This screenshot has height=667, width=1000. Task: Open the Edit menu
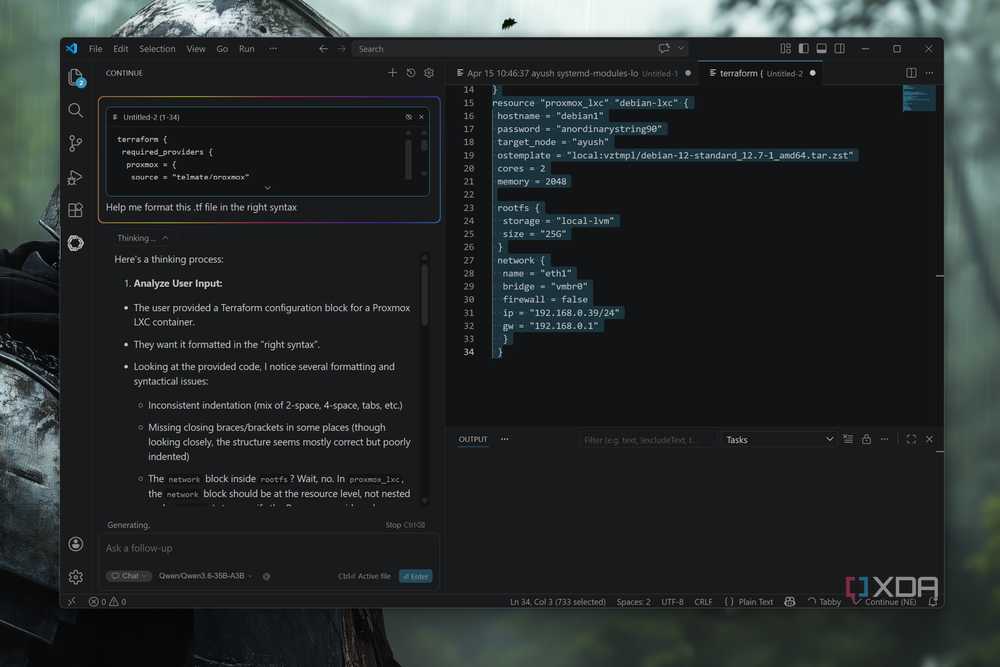tap(121, 48)
